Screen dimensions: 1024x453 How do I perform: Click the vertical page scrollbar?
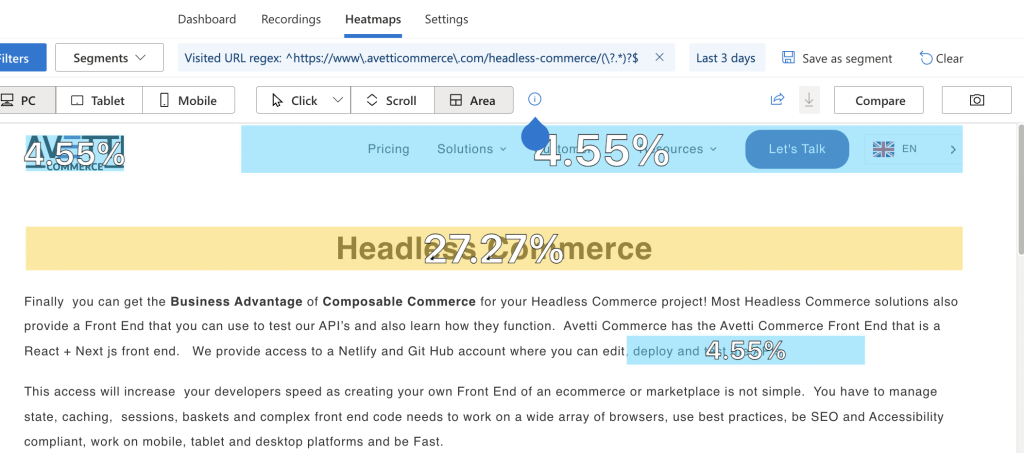(x=1019, y=188)
